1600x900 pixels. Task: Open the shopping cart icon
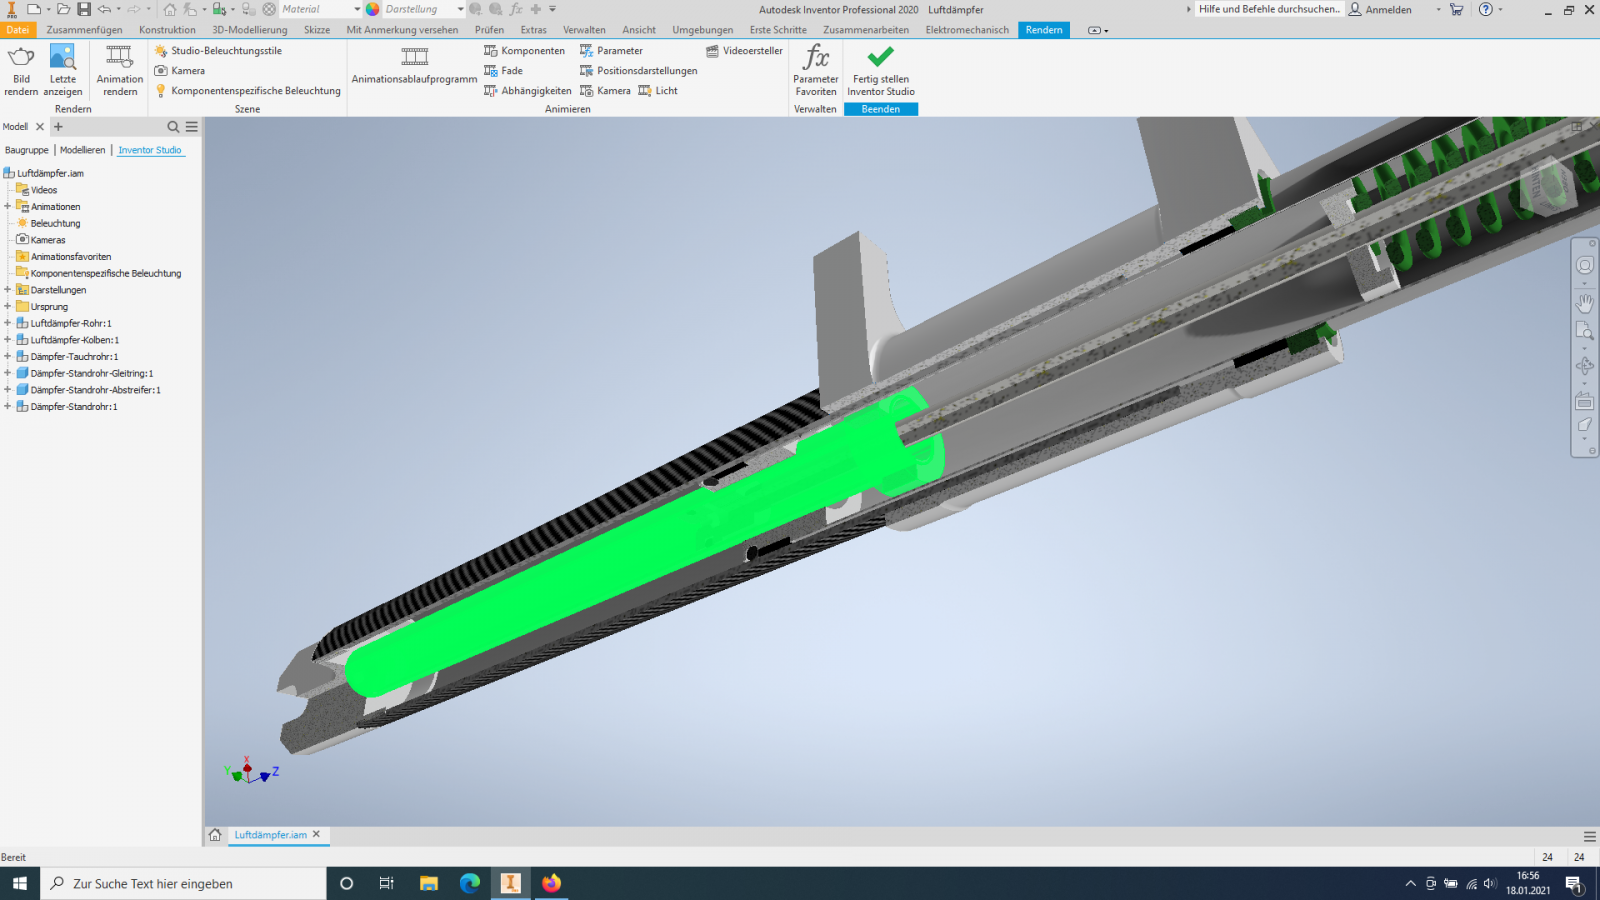pos(1457,9)
